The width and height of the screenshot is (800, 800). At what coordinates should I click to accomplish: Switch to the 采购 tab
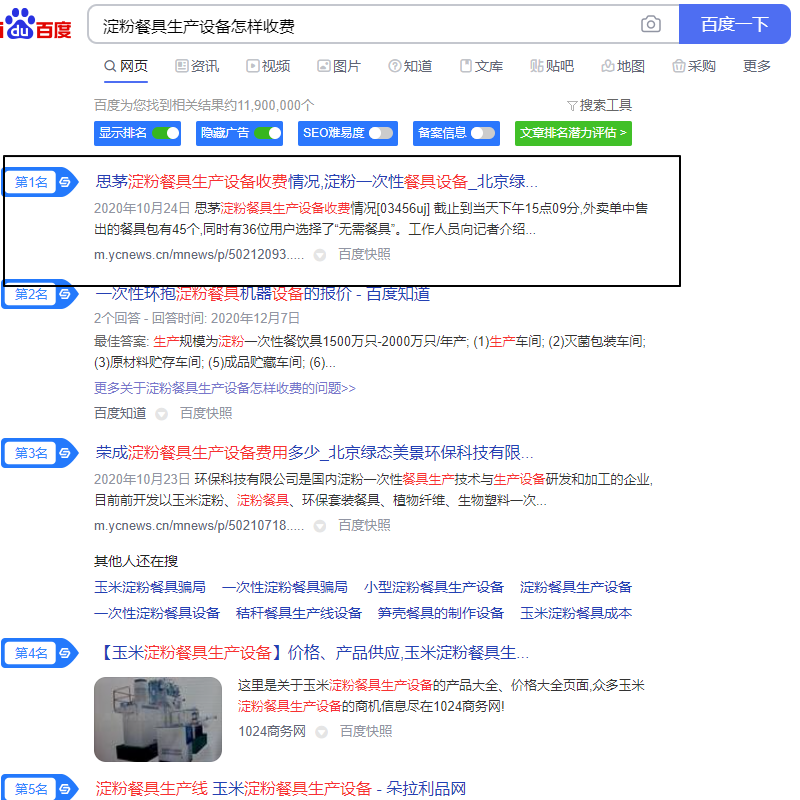(x=694, y=66)
